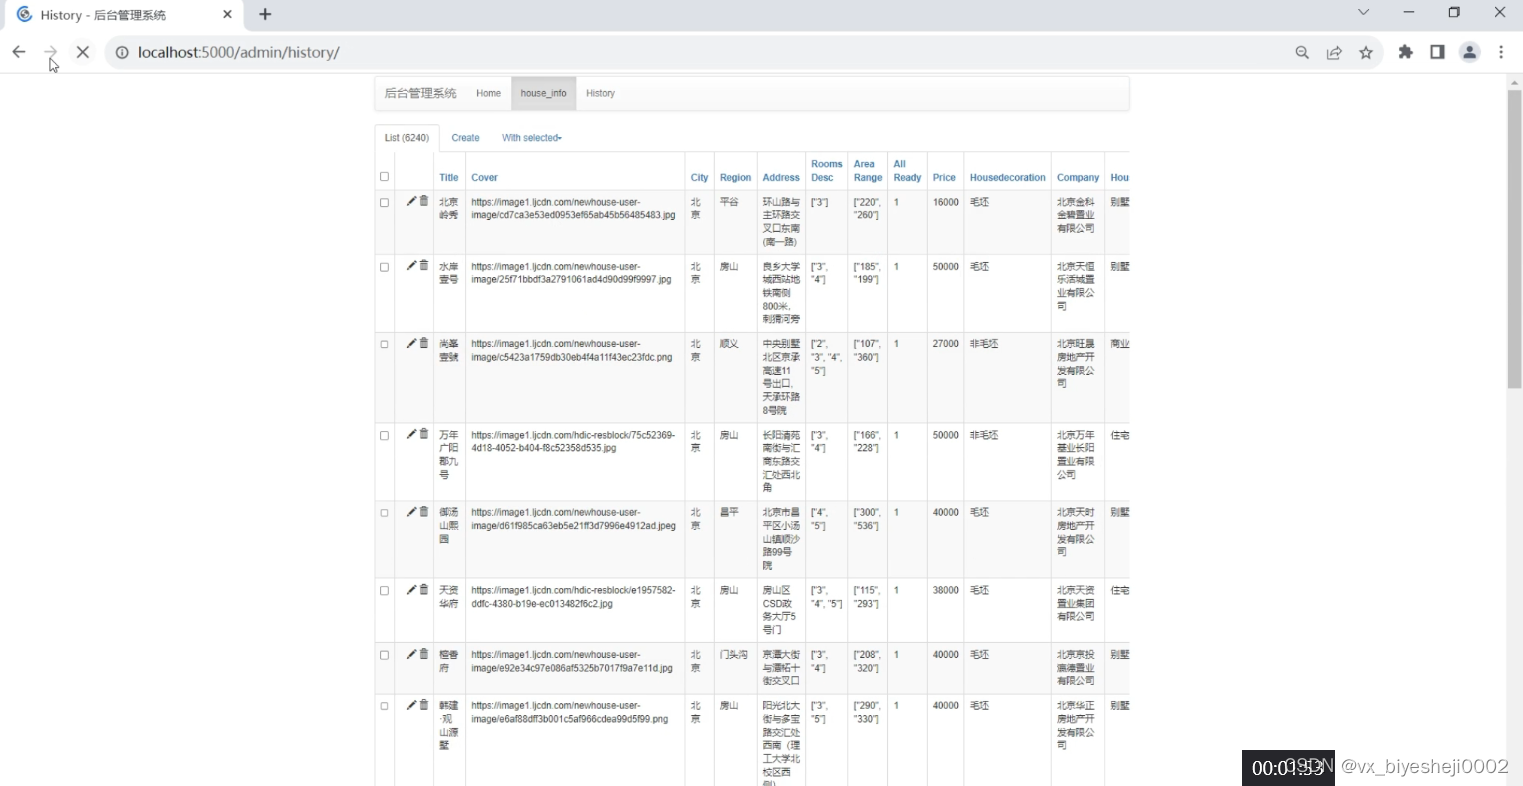Tick the checkbox for the 万年广阳郡九号 row
Screen dimensions: 1523x786
[x=384, y=435]
